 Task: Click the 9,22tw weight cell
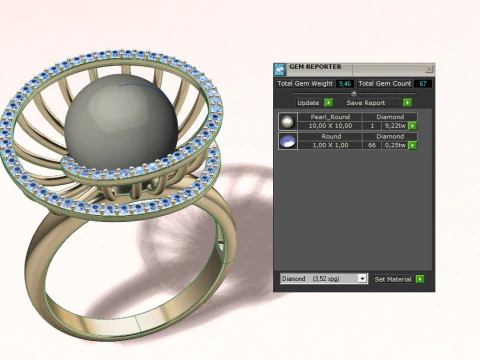[x=395, y=126]
